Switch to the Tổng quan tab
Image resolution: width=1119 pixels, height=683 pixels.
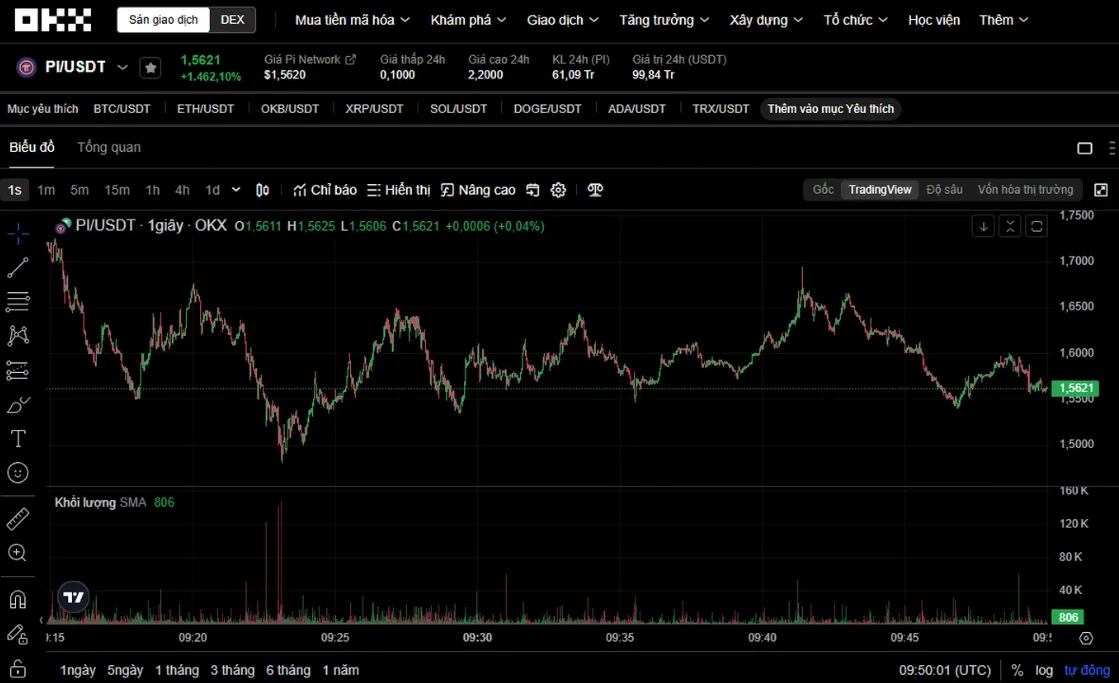[109, 147]
